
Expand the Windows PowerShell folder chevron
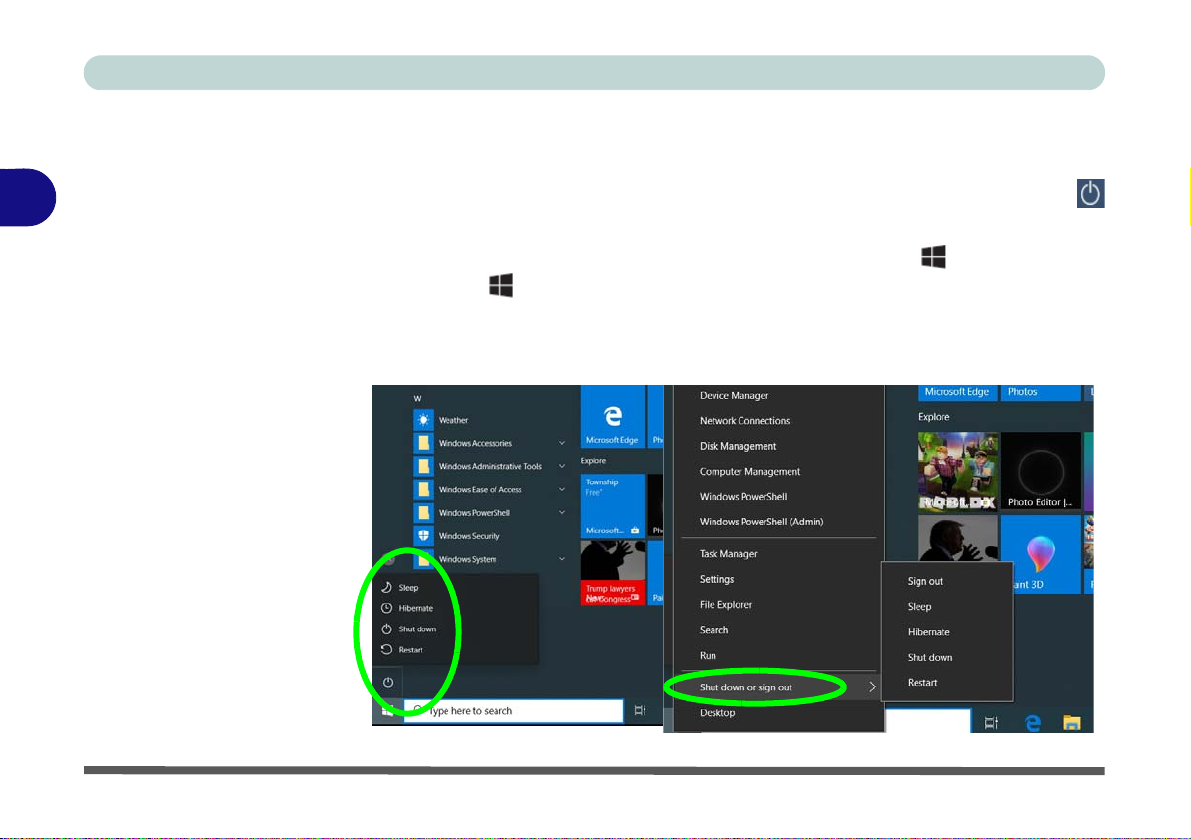point(562,513)
